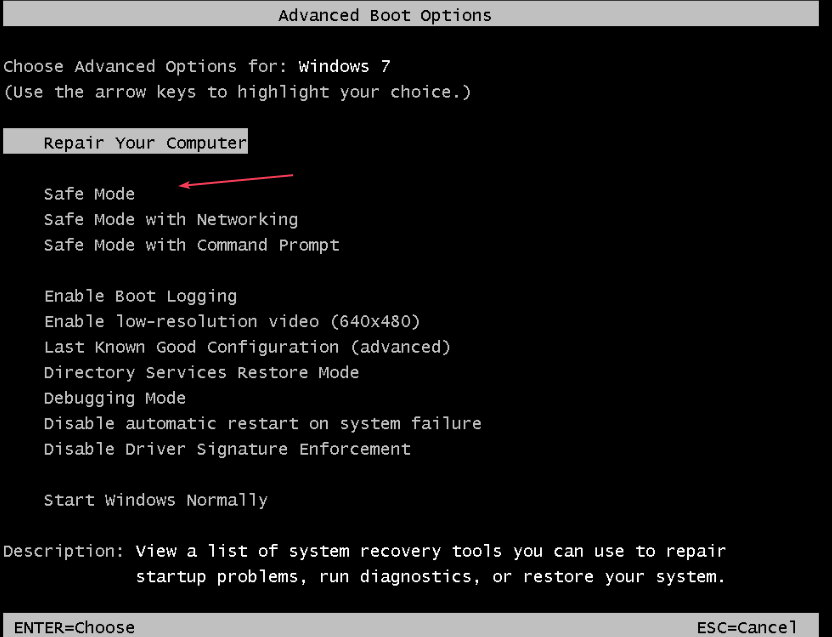Click the red arrow annotation near Safe Mode

[x=236, y=180]
